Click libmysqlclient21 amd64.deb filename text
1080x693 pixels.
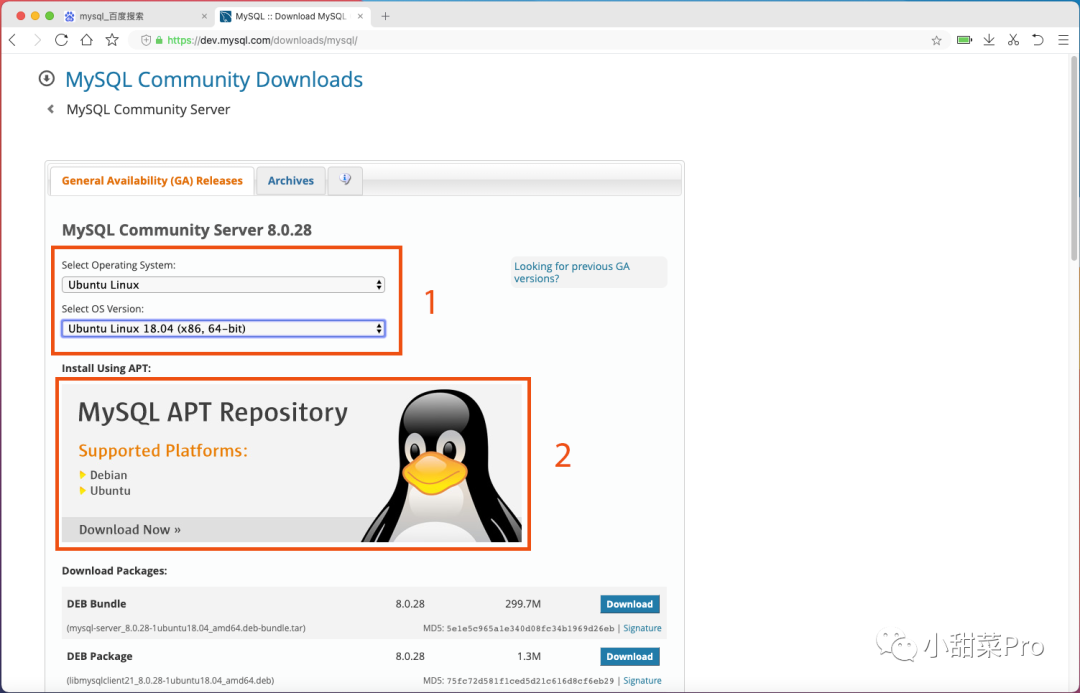[x=170, y=681]
